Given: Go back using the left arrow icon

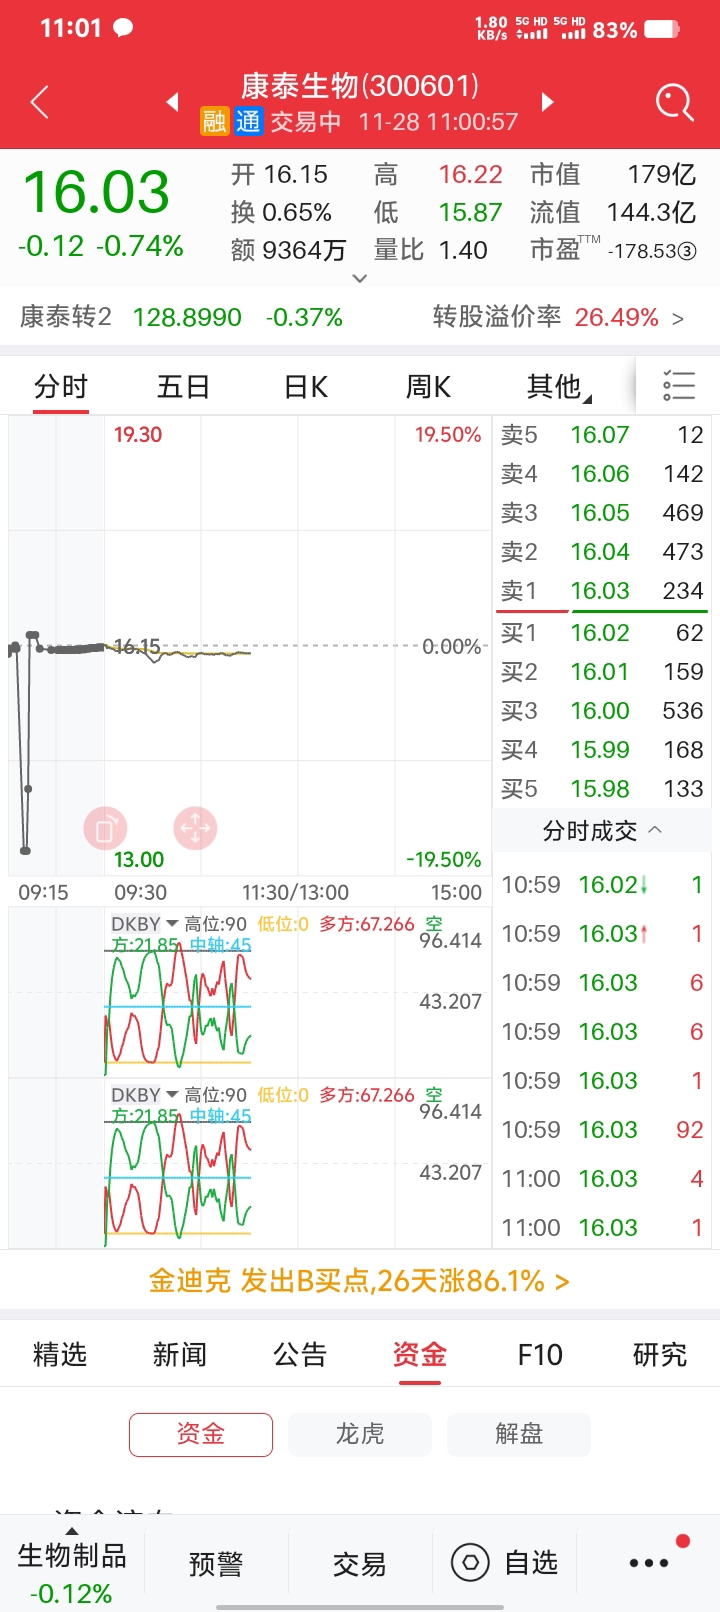Looking at the screenshot, I should [x=40, y=102].
